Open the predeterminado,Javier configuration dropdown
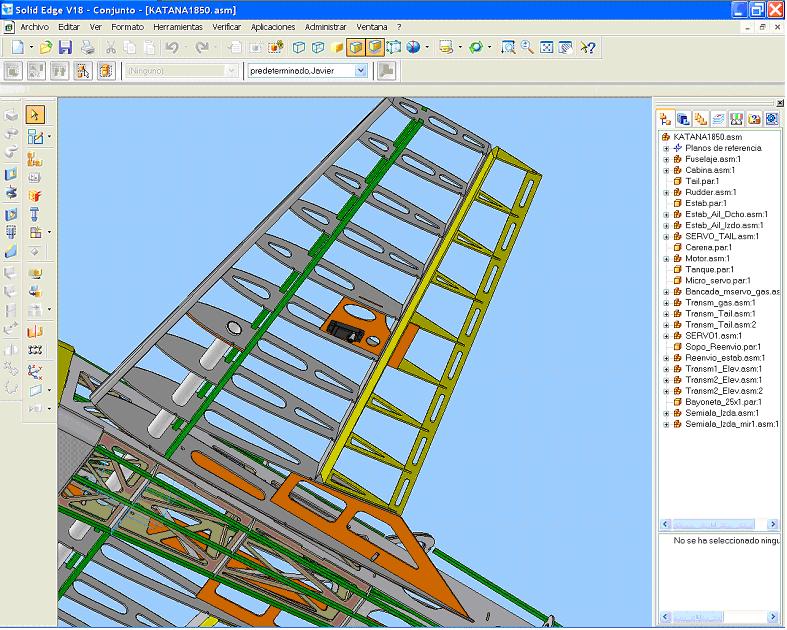This screenshot has height=630, width=787. (x=361, y=71)
